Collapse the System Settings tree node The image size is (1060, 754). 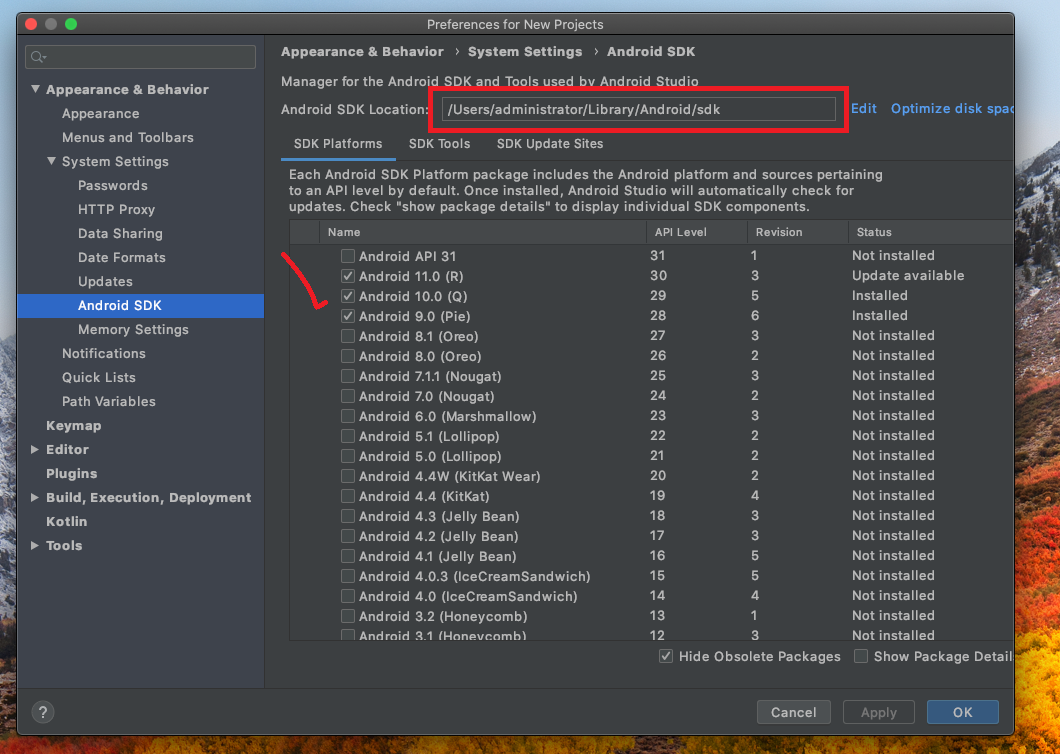coord(51,161)
